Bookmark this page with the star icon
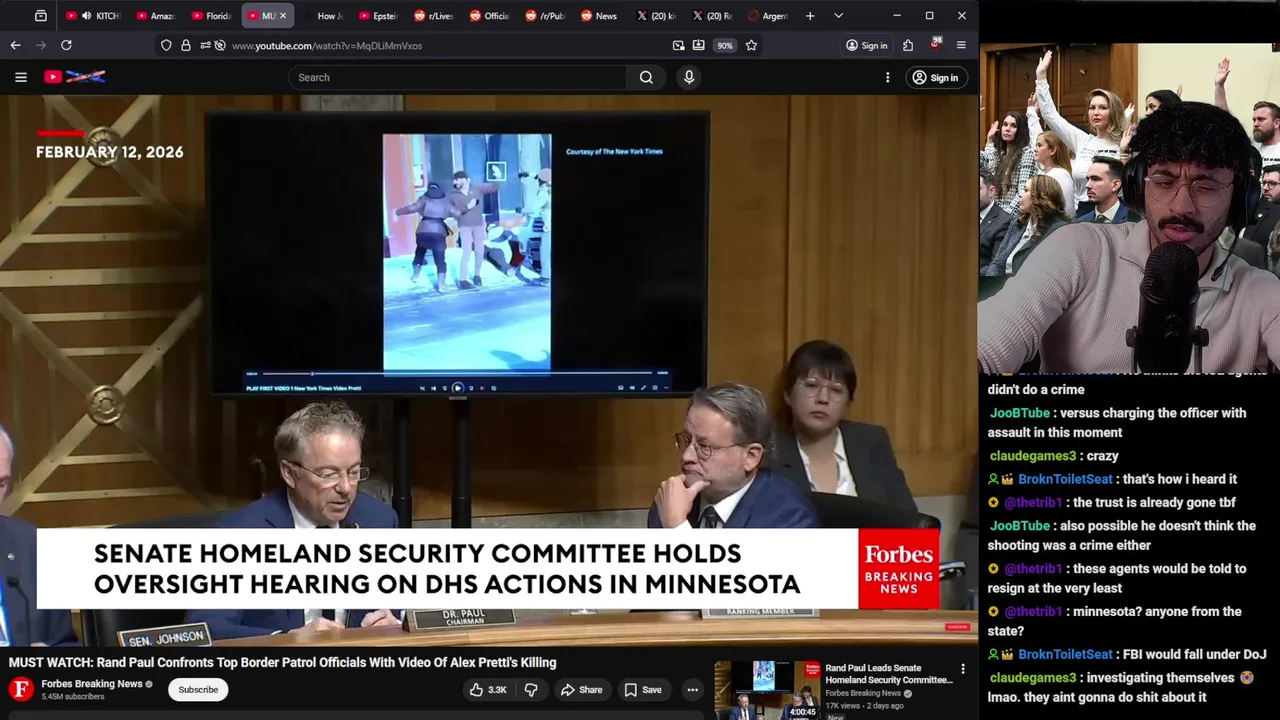 click(751, 45)
